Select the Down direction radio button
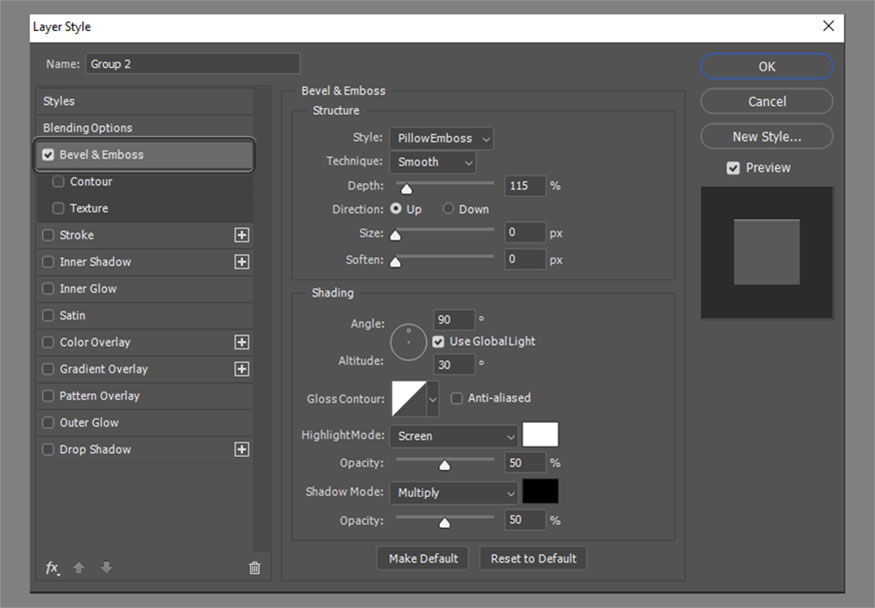This screenshot has height=608, width=875. pos(448,209)
